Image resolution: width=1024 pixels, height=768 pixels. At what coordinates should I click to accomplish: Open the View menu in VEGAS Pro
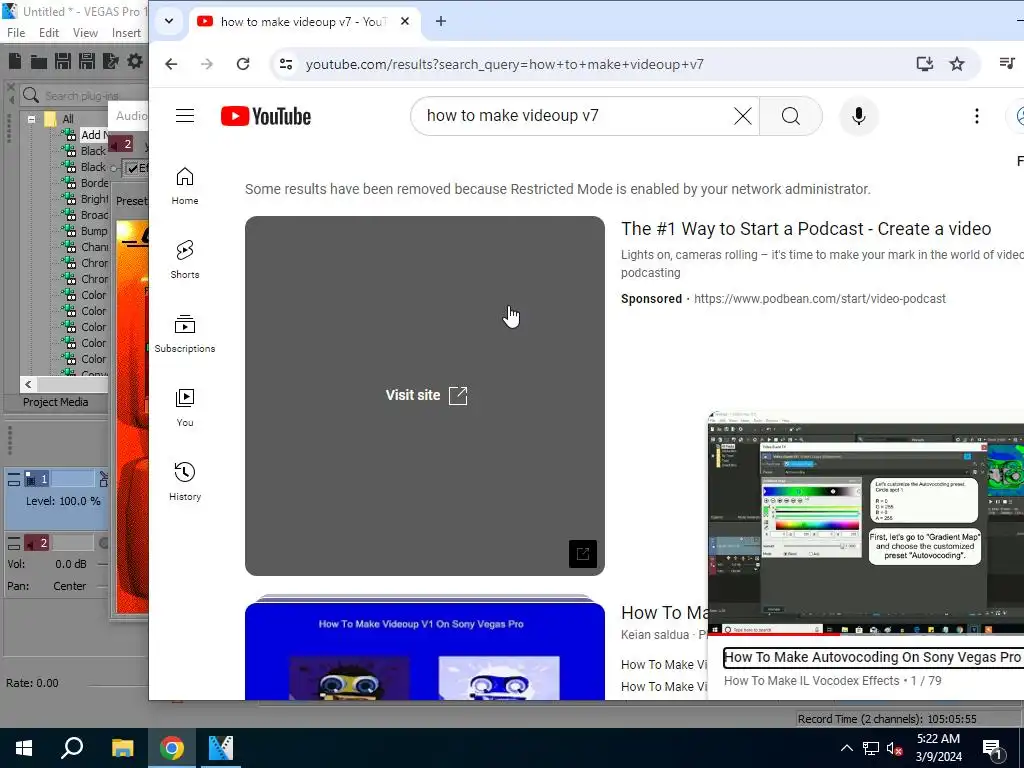coord(85,33)
